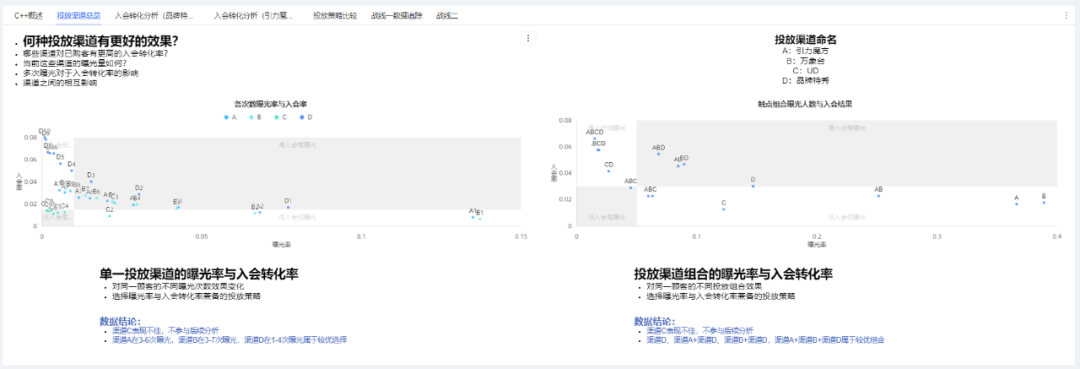Open the 战线二 tab
This screenshot has width=1080, height=369.
click(447, 14)
